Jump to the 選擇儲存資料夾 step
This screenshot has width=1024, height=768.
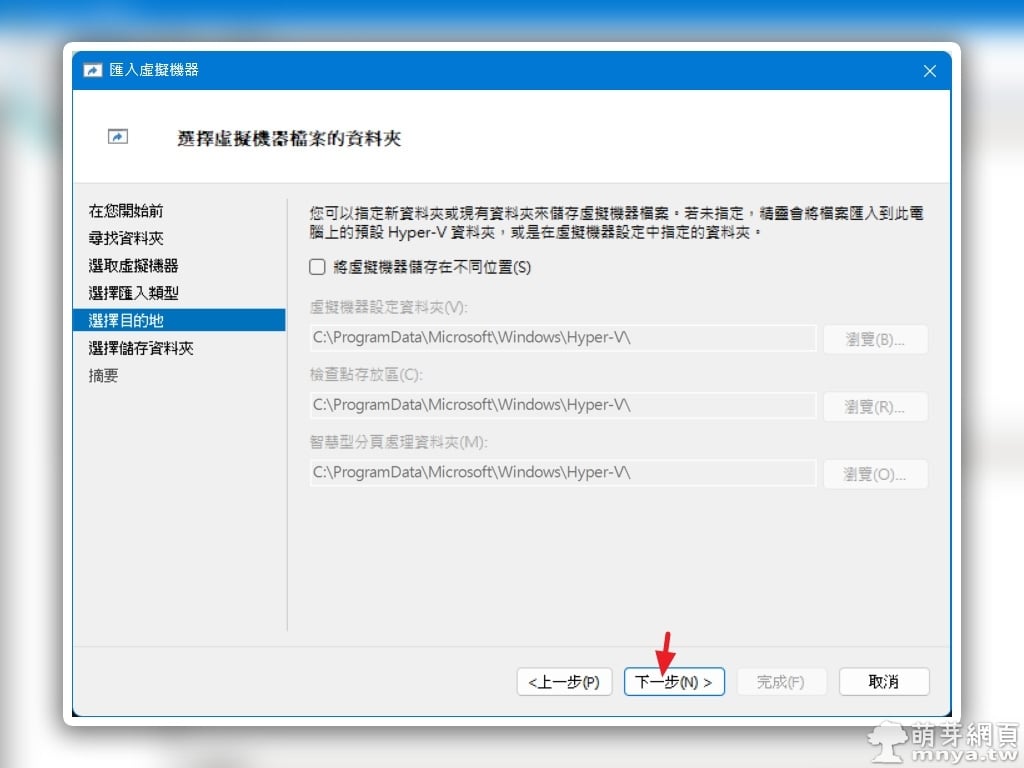[x=140, y=348]
